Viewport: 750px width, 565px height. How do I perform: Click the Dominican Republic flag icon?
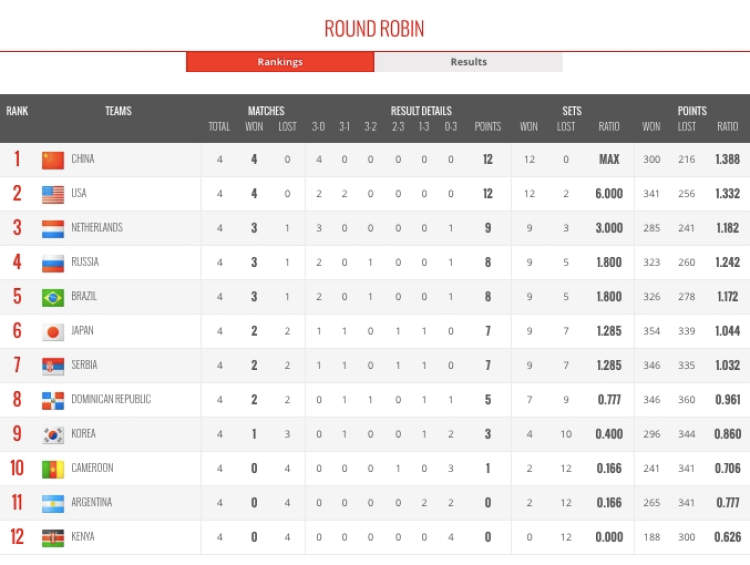tap(53, 401)
